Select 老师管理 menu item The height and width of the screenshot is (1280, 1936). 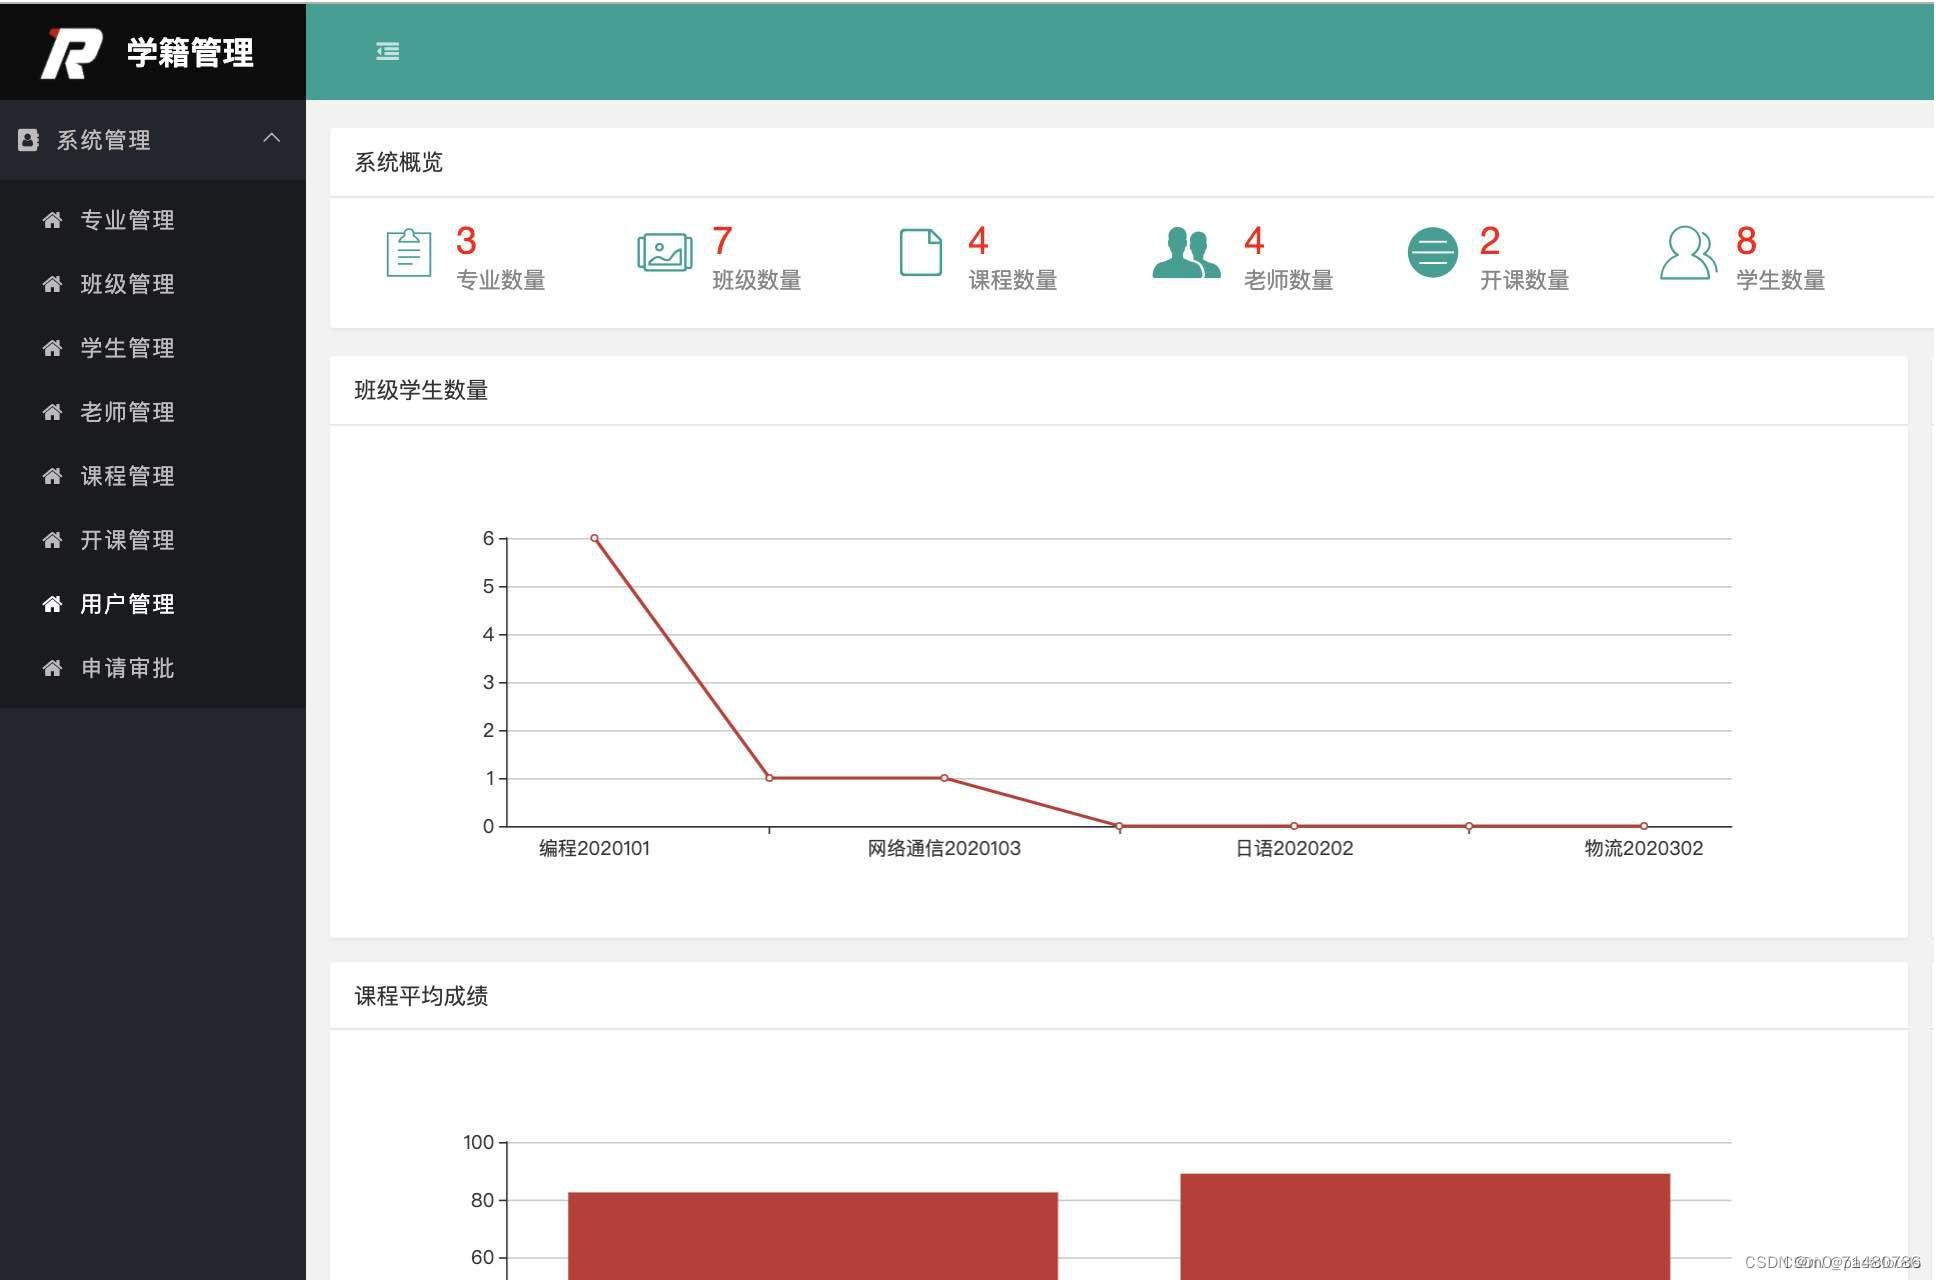[x=127, y=412]
